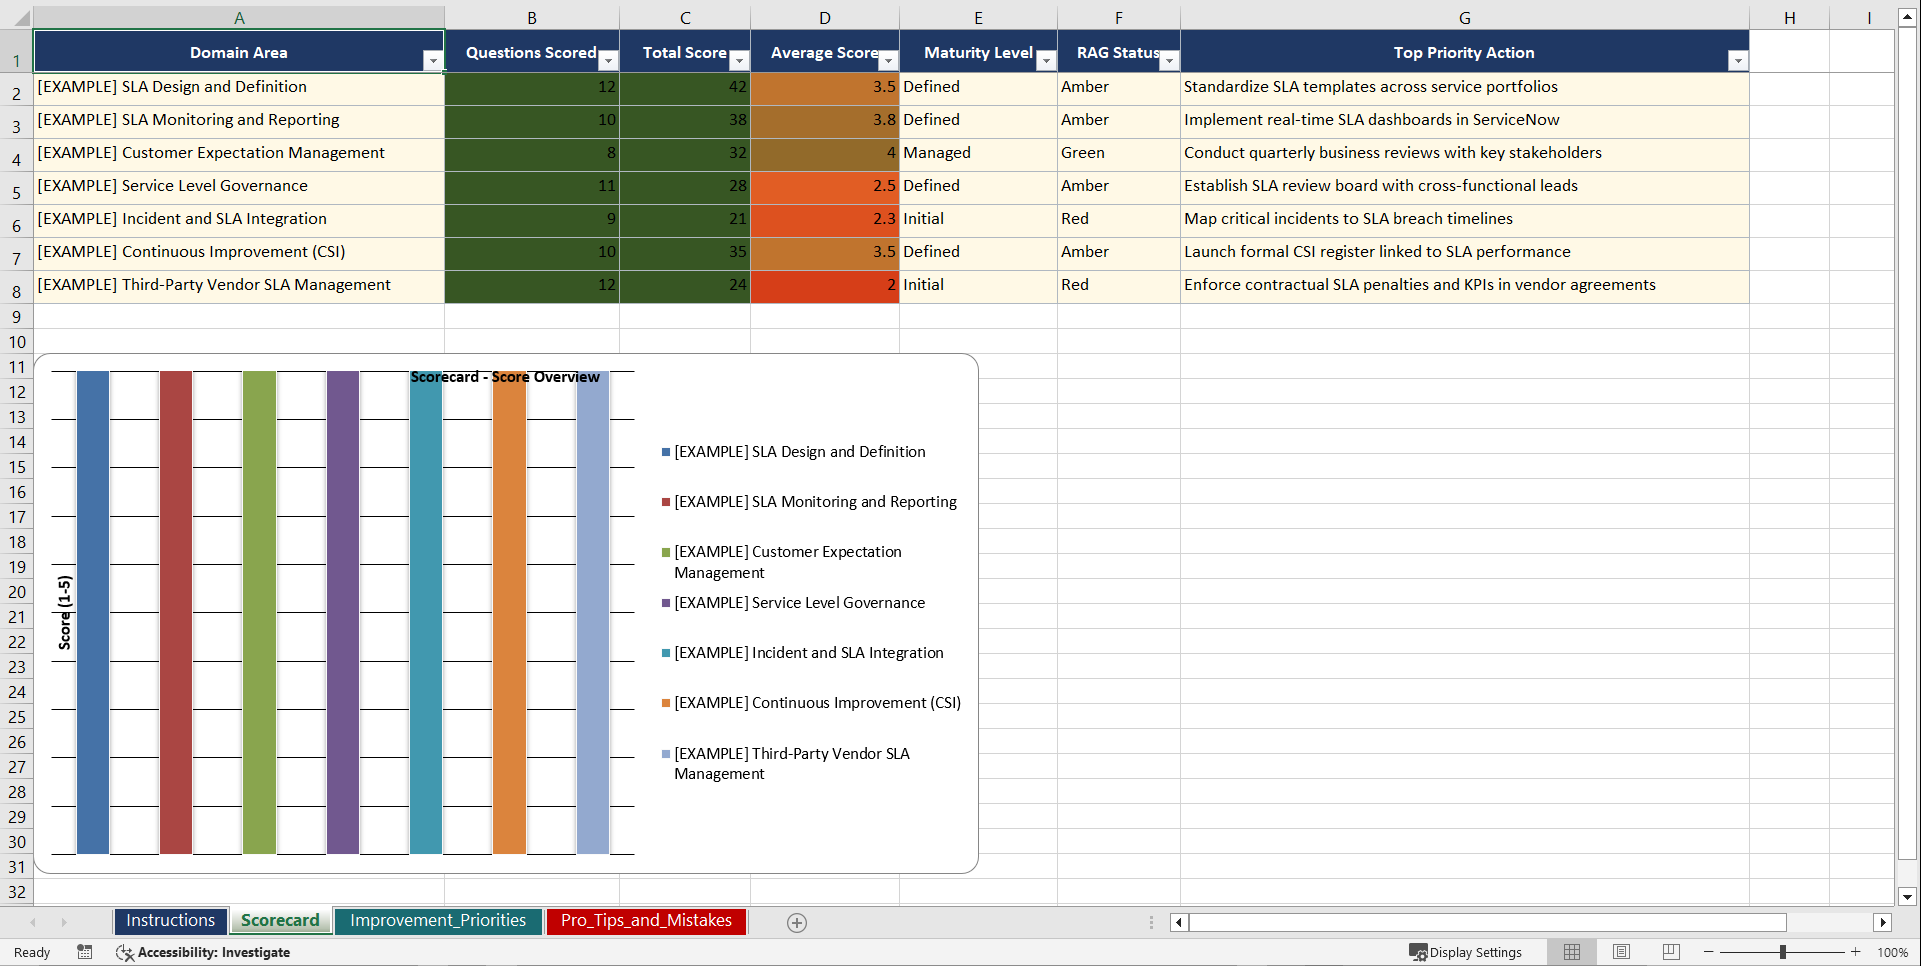This screenshot has height=966, width=1921.
Task: Open Page Break Preview from status bar
Action: point(1671,952)
